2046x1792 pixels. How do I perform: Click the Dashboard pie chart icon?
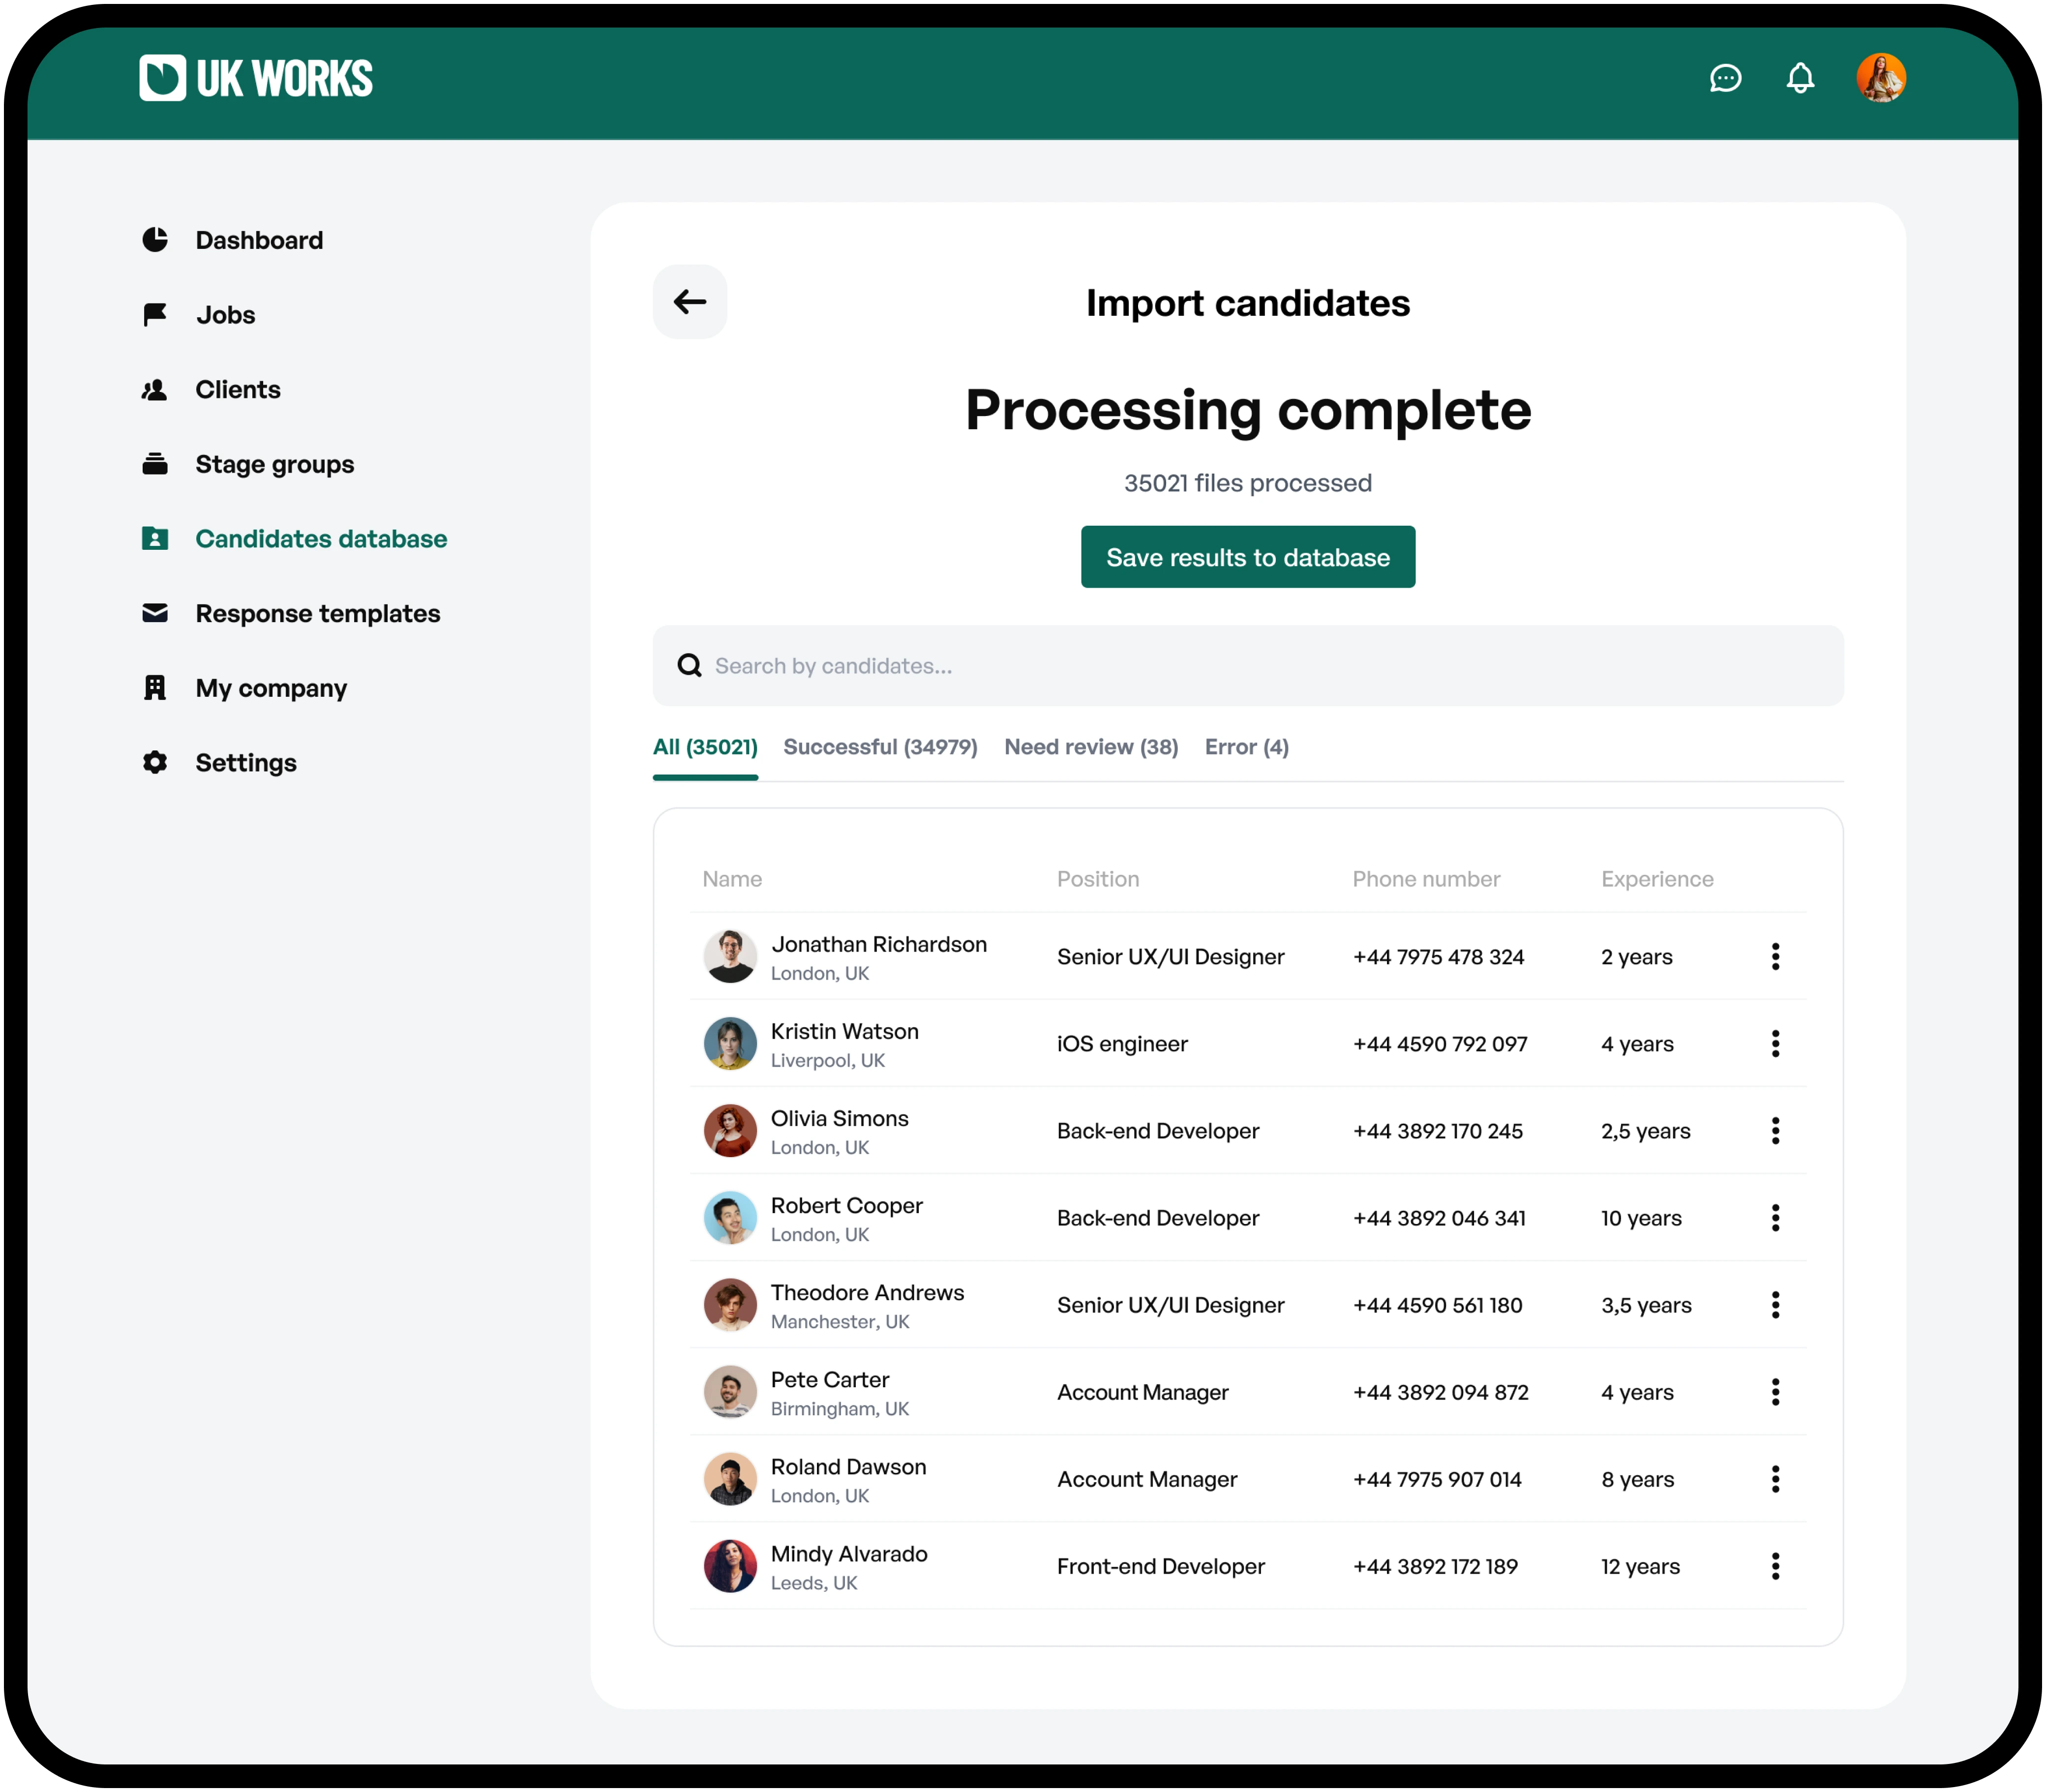pos(155,240)
